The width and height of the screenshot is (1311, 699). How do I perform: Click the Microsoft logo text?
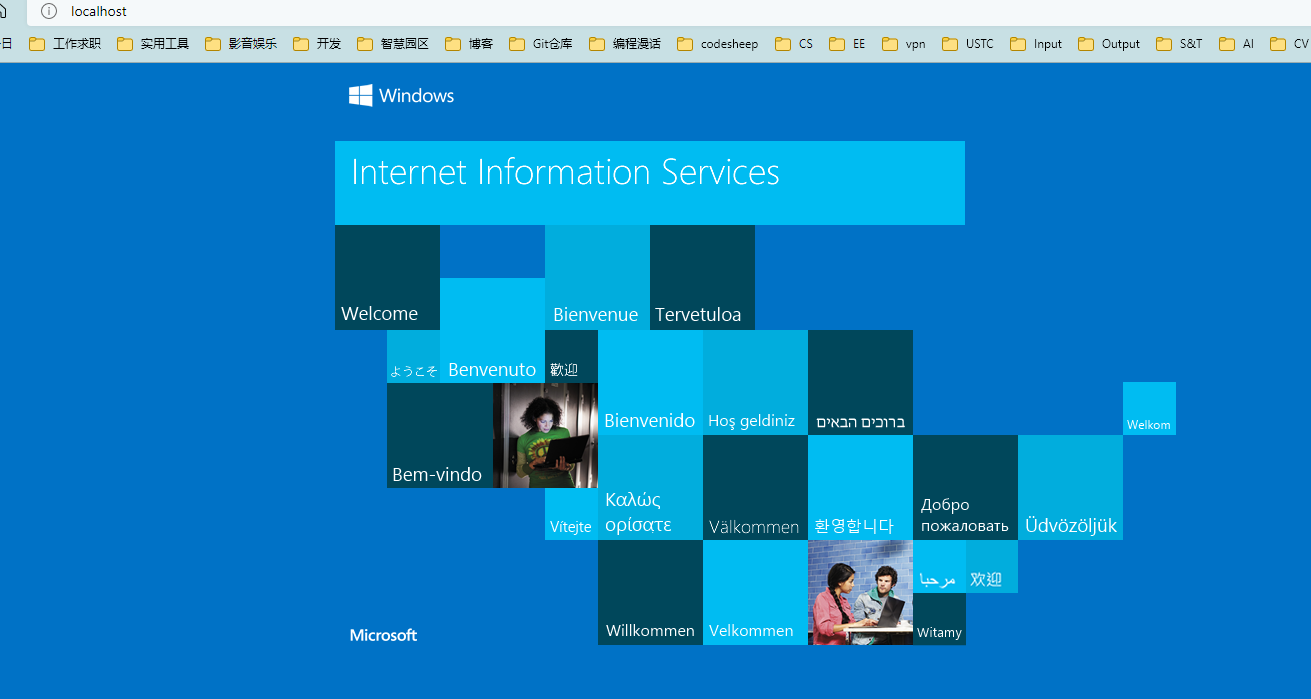tap(383, 635)
